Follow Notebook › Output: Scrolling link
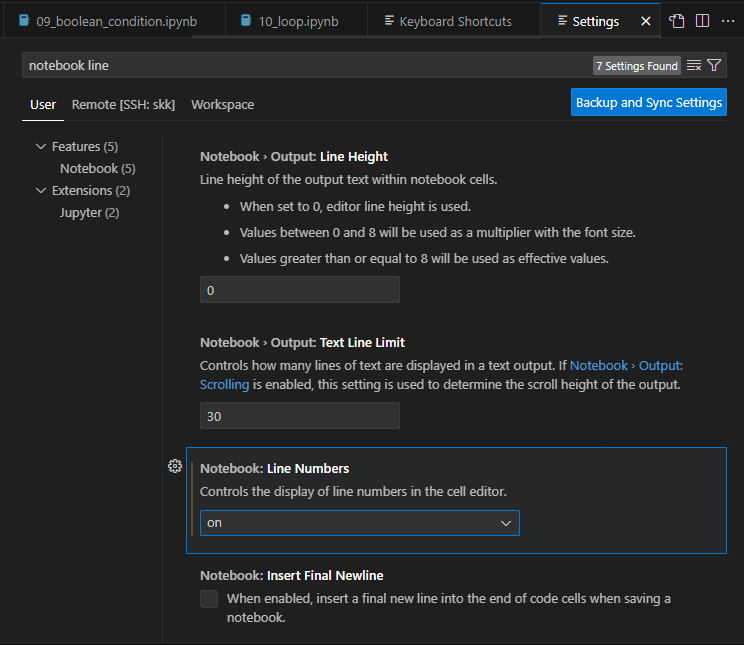Viewport: 744px width, 645px height. point(626,366)
